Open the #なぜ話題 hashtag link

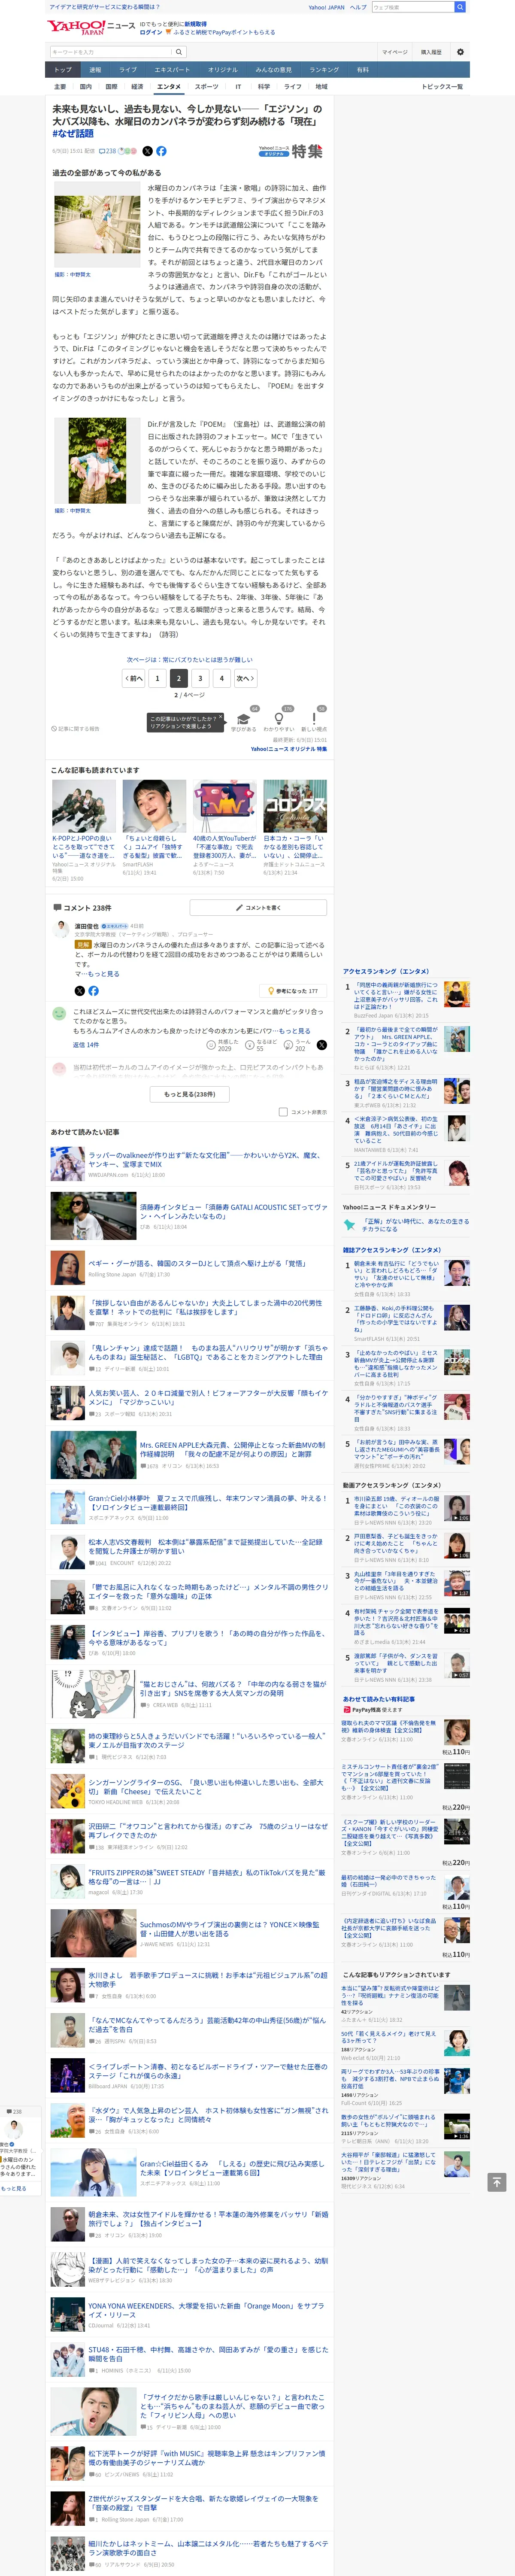point(73,133)
